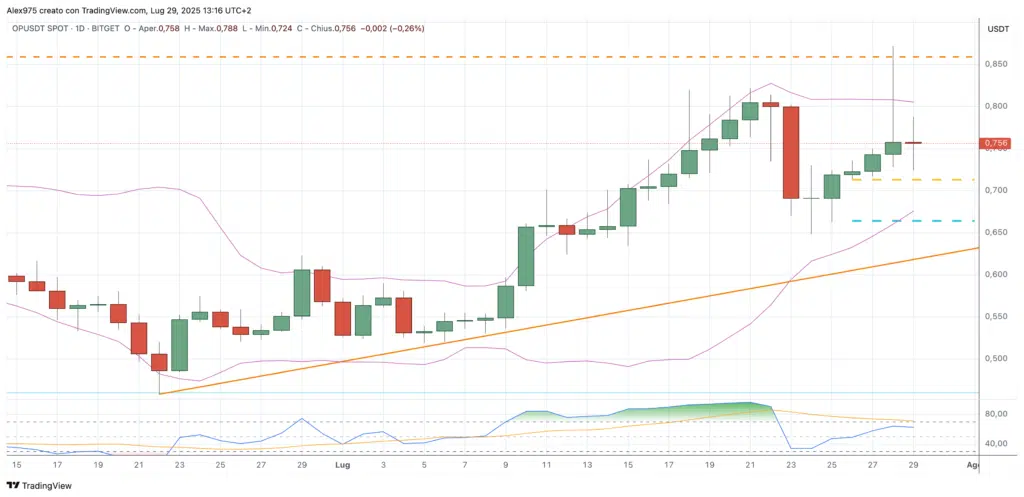Click the red 0,756 current price tag

point(996,144)
